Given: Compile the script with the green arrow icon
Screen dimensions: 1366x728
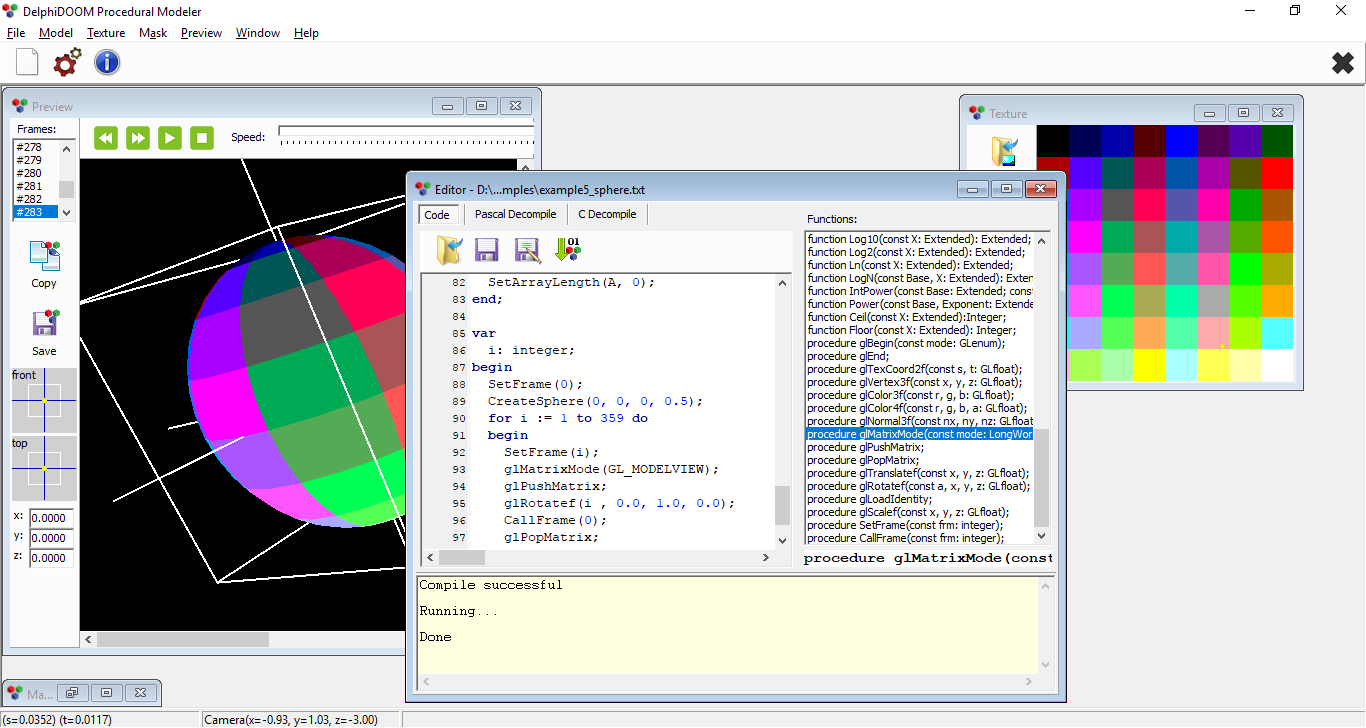Looking at the screenshot, I should (567, 250).
